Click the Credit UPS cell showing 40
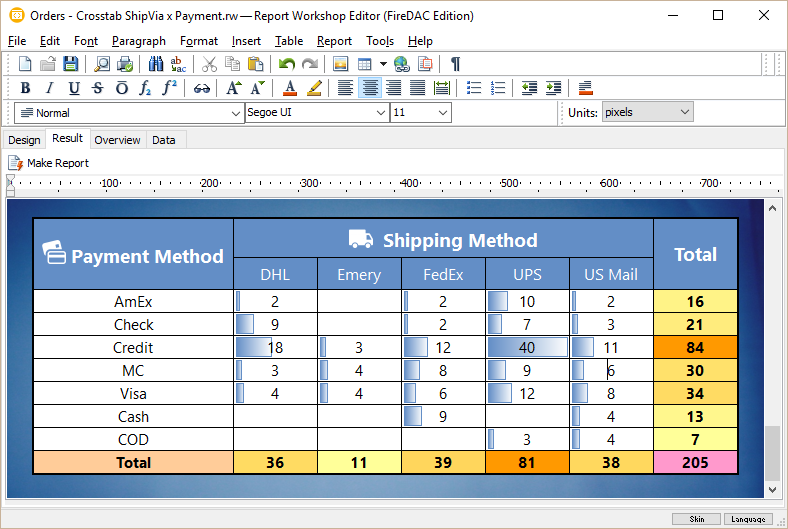 [x=527, y=347]
